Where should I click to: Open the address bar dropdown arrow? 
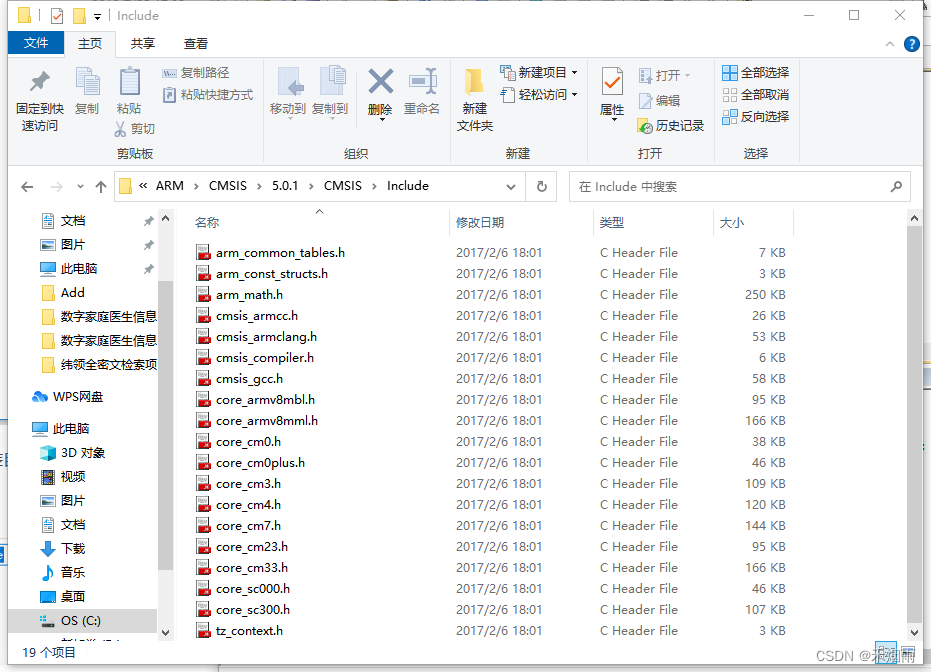pos(511,186)
